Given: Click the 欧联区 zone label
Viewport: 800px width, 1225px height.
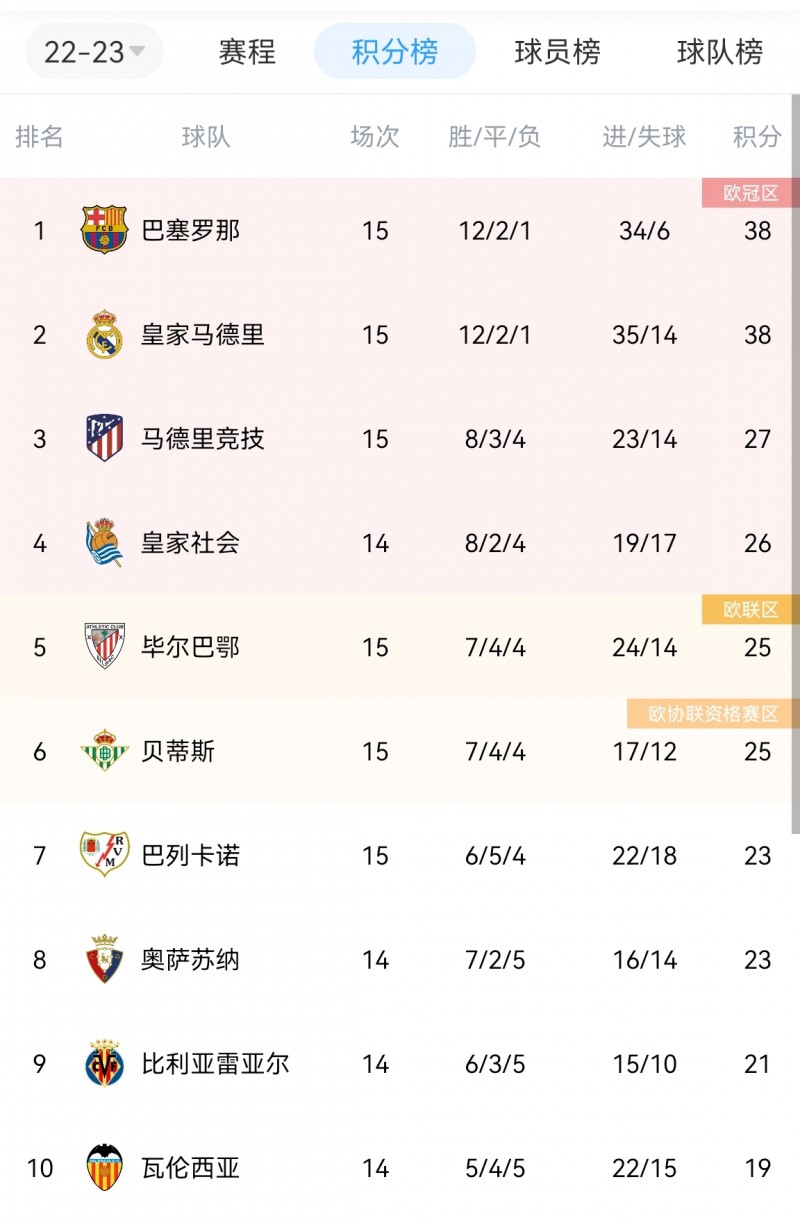Looking at the screenshot, I should coord(750,609).
